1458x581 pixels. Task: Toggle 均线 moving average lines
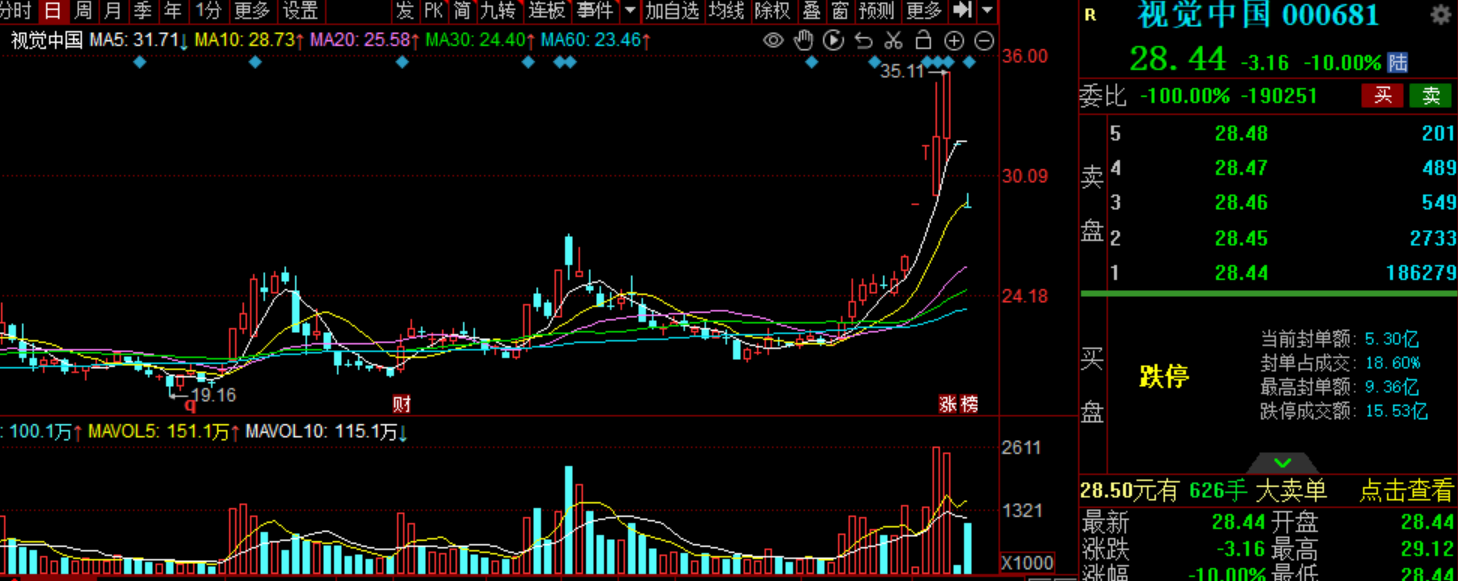(x=726, y=11)
